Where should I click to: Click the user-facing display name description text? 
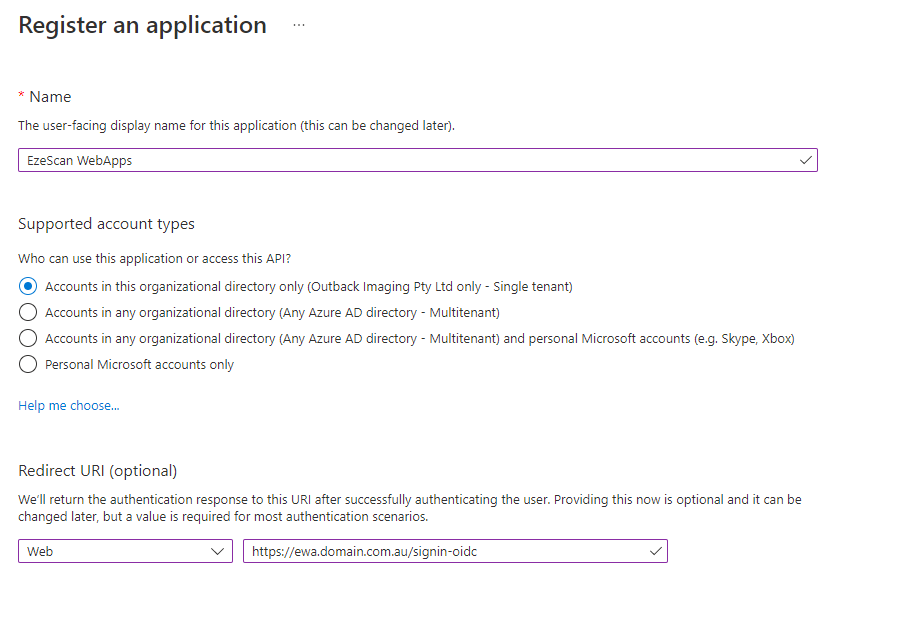(x=237, y=126)
